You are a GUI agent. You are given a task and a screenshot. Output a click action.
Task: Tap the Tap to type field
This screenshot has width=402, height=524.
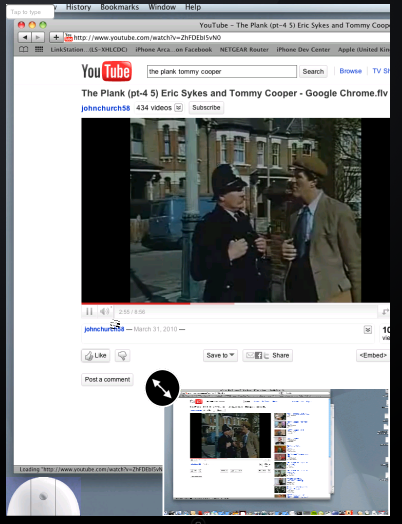[30, 12]
